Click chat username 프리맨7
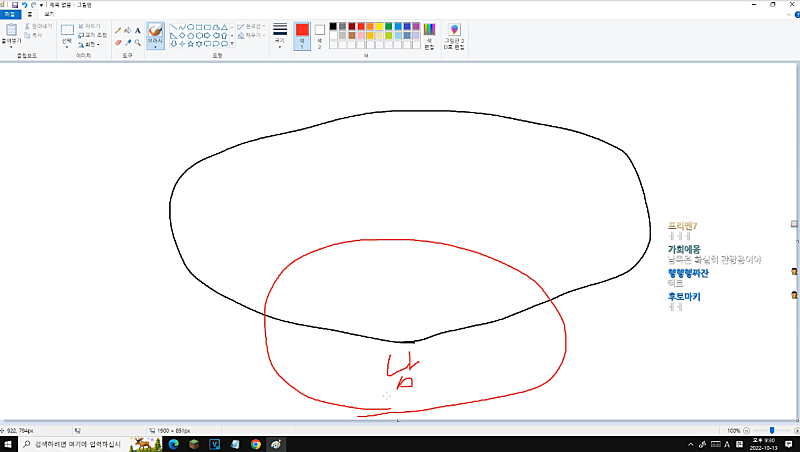Viewport: 800px width, 452px height. (x=683, y=225)
